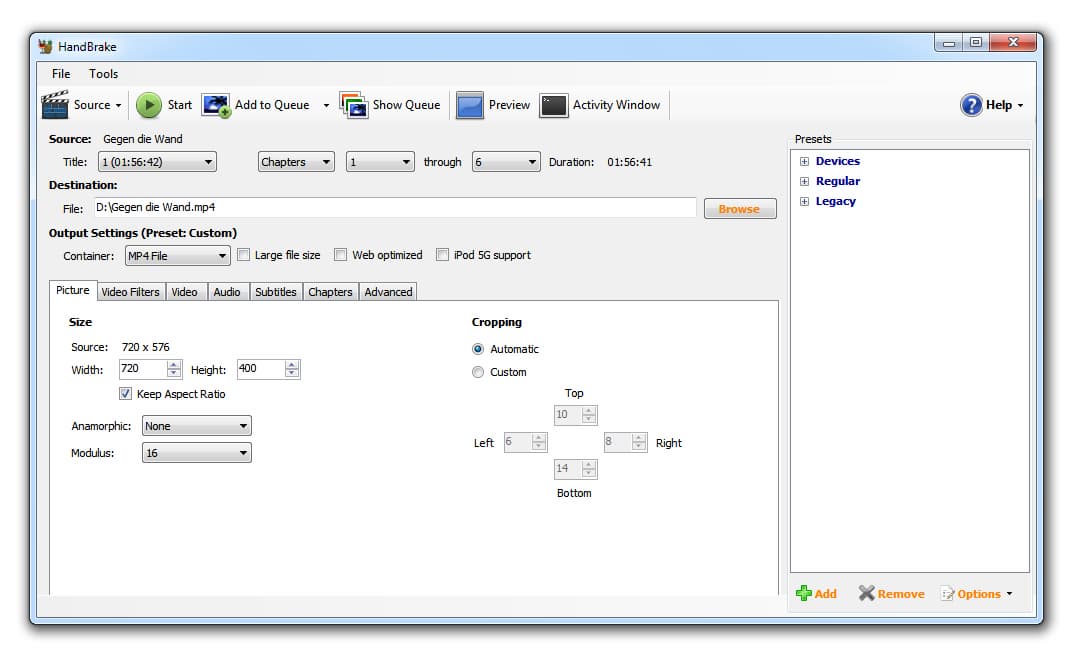Screen dimensions: 1069x658
Task: Click the HandBrake logo in title bar
Action: tap(46, 46)
